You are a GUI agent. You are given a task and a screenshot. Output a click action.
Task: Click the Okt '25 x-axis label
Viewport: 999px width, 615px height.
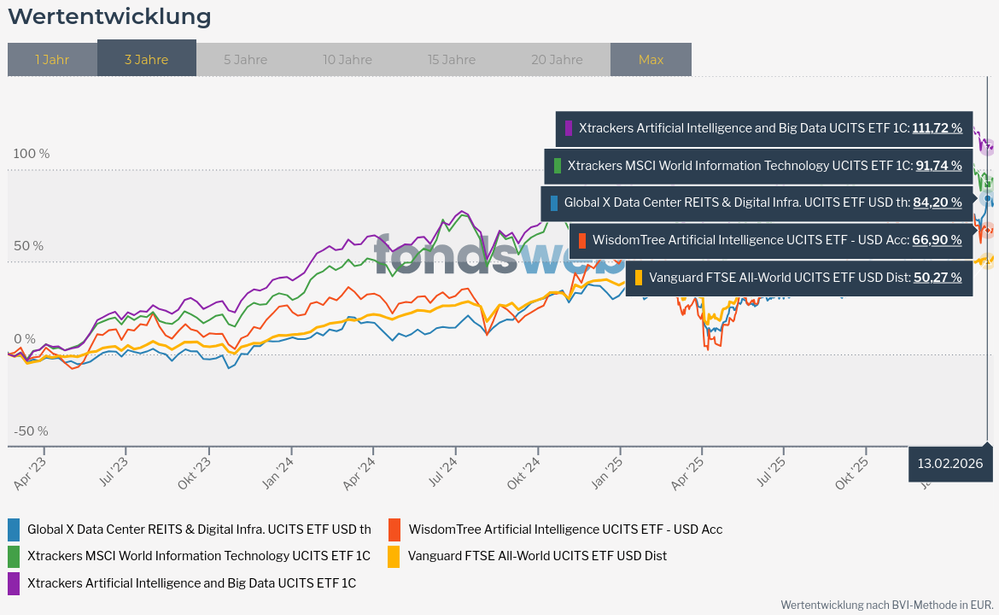tap(852, 474)
